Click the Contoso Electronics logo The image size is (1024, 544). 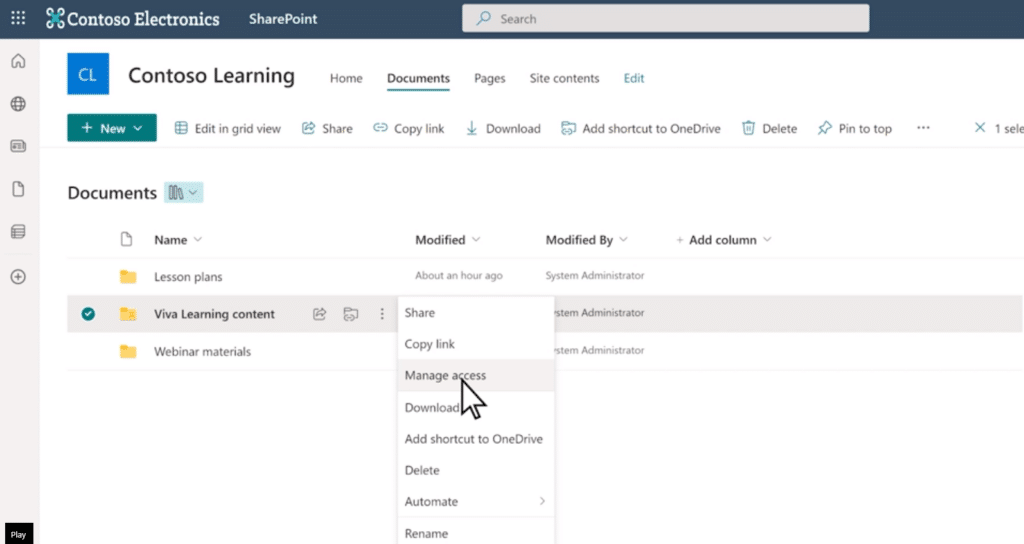(133, 19)
